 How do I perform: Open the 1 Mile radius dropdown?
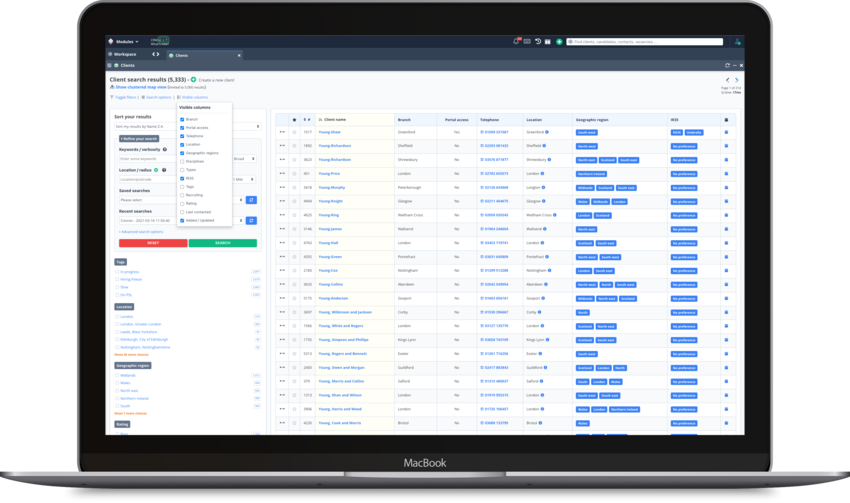[244, 179]
